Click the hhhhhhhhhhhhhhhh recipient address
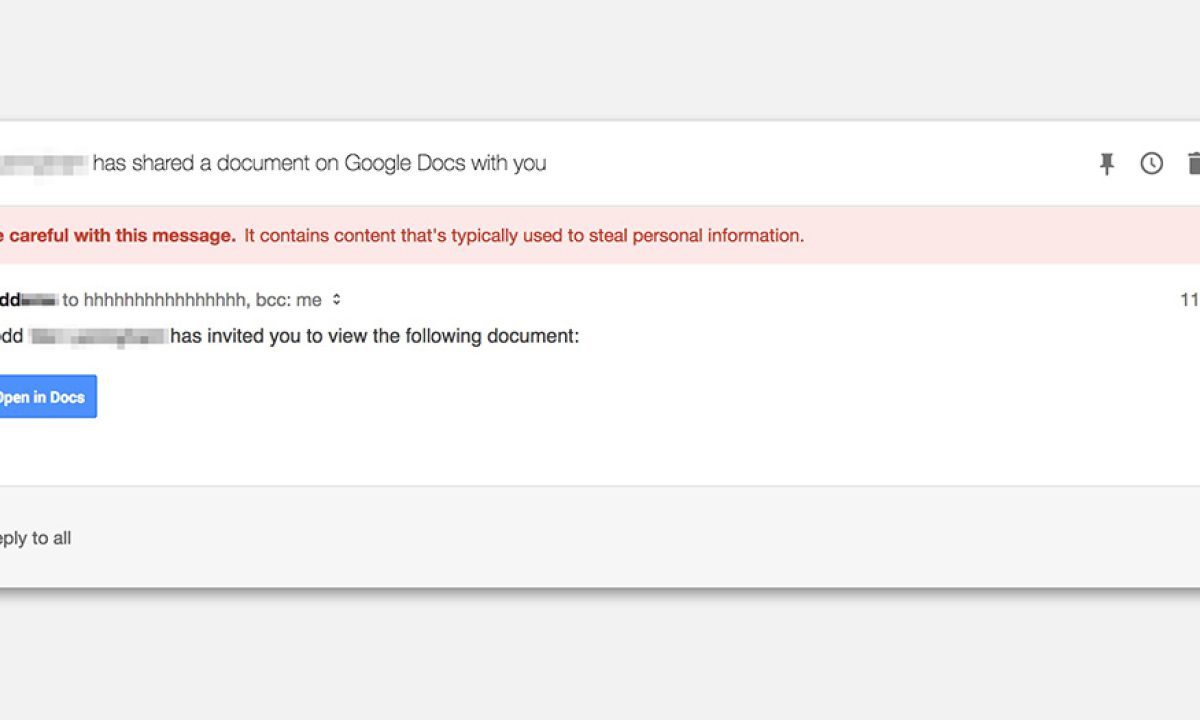Screen dimensions: 1200x720 click(165, 299)
